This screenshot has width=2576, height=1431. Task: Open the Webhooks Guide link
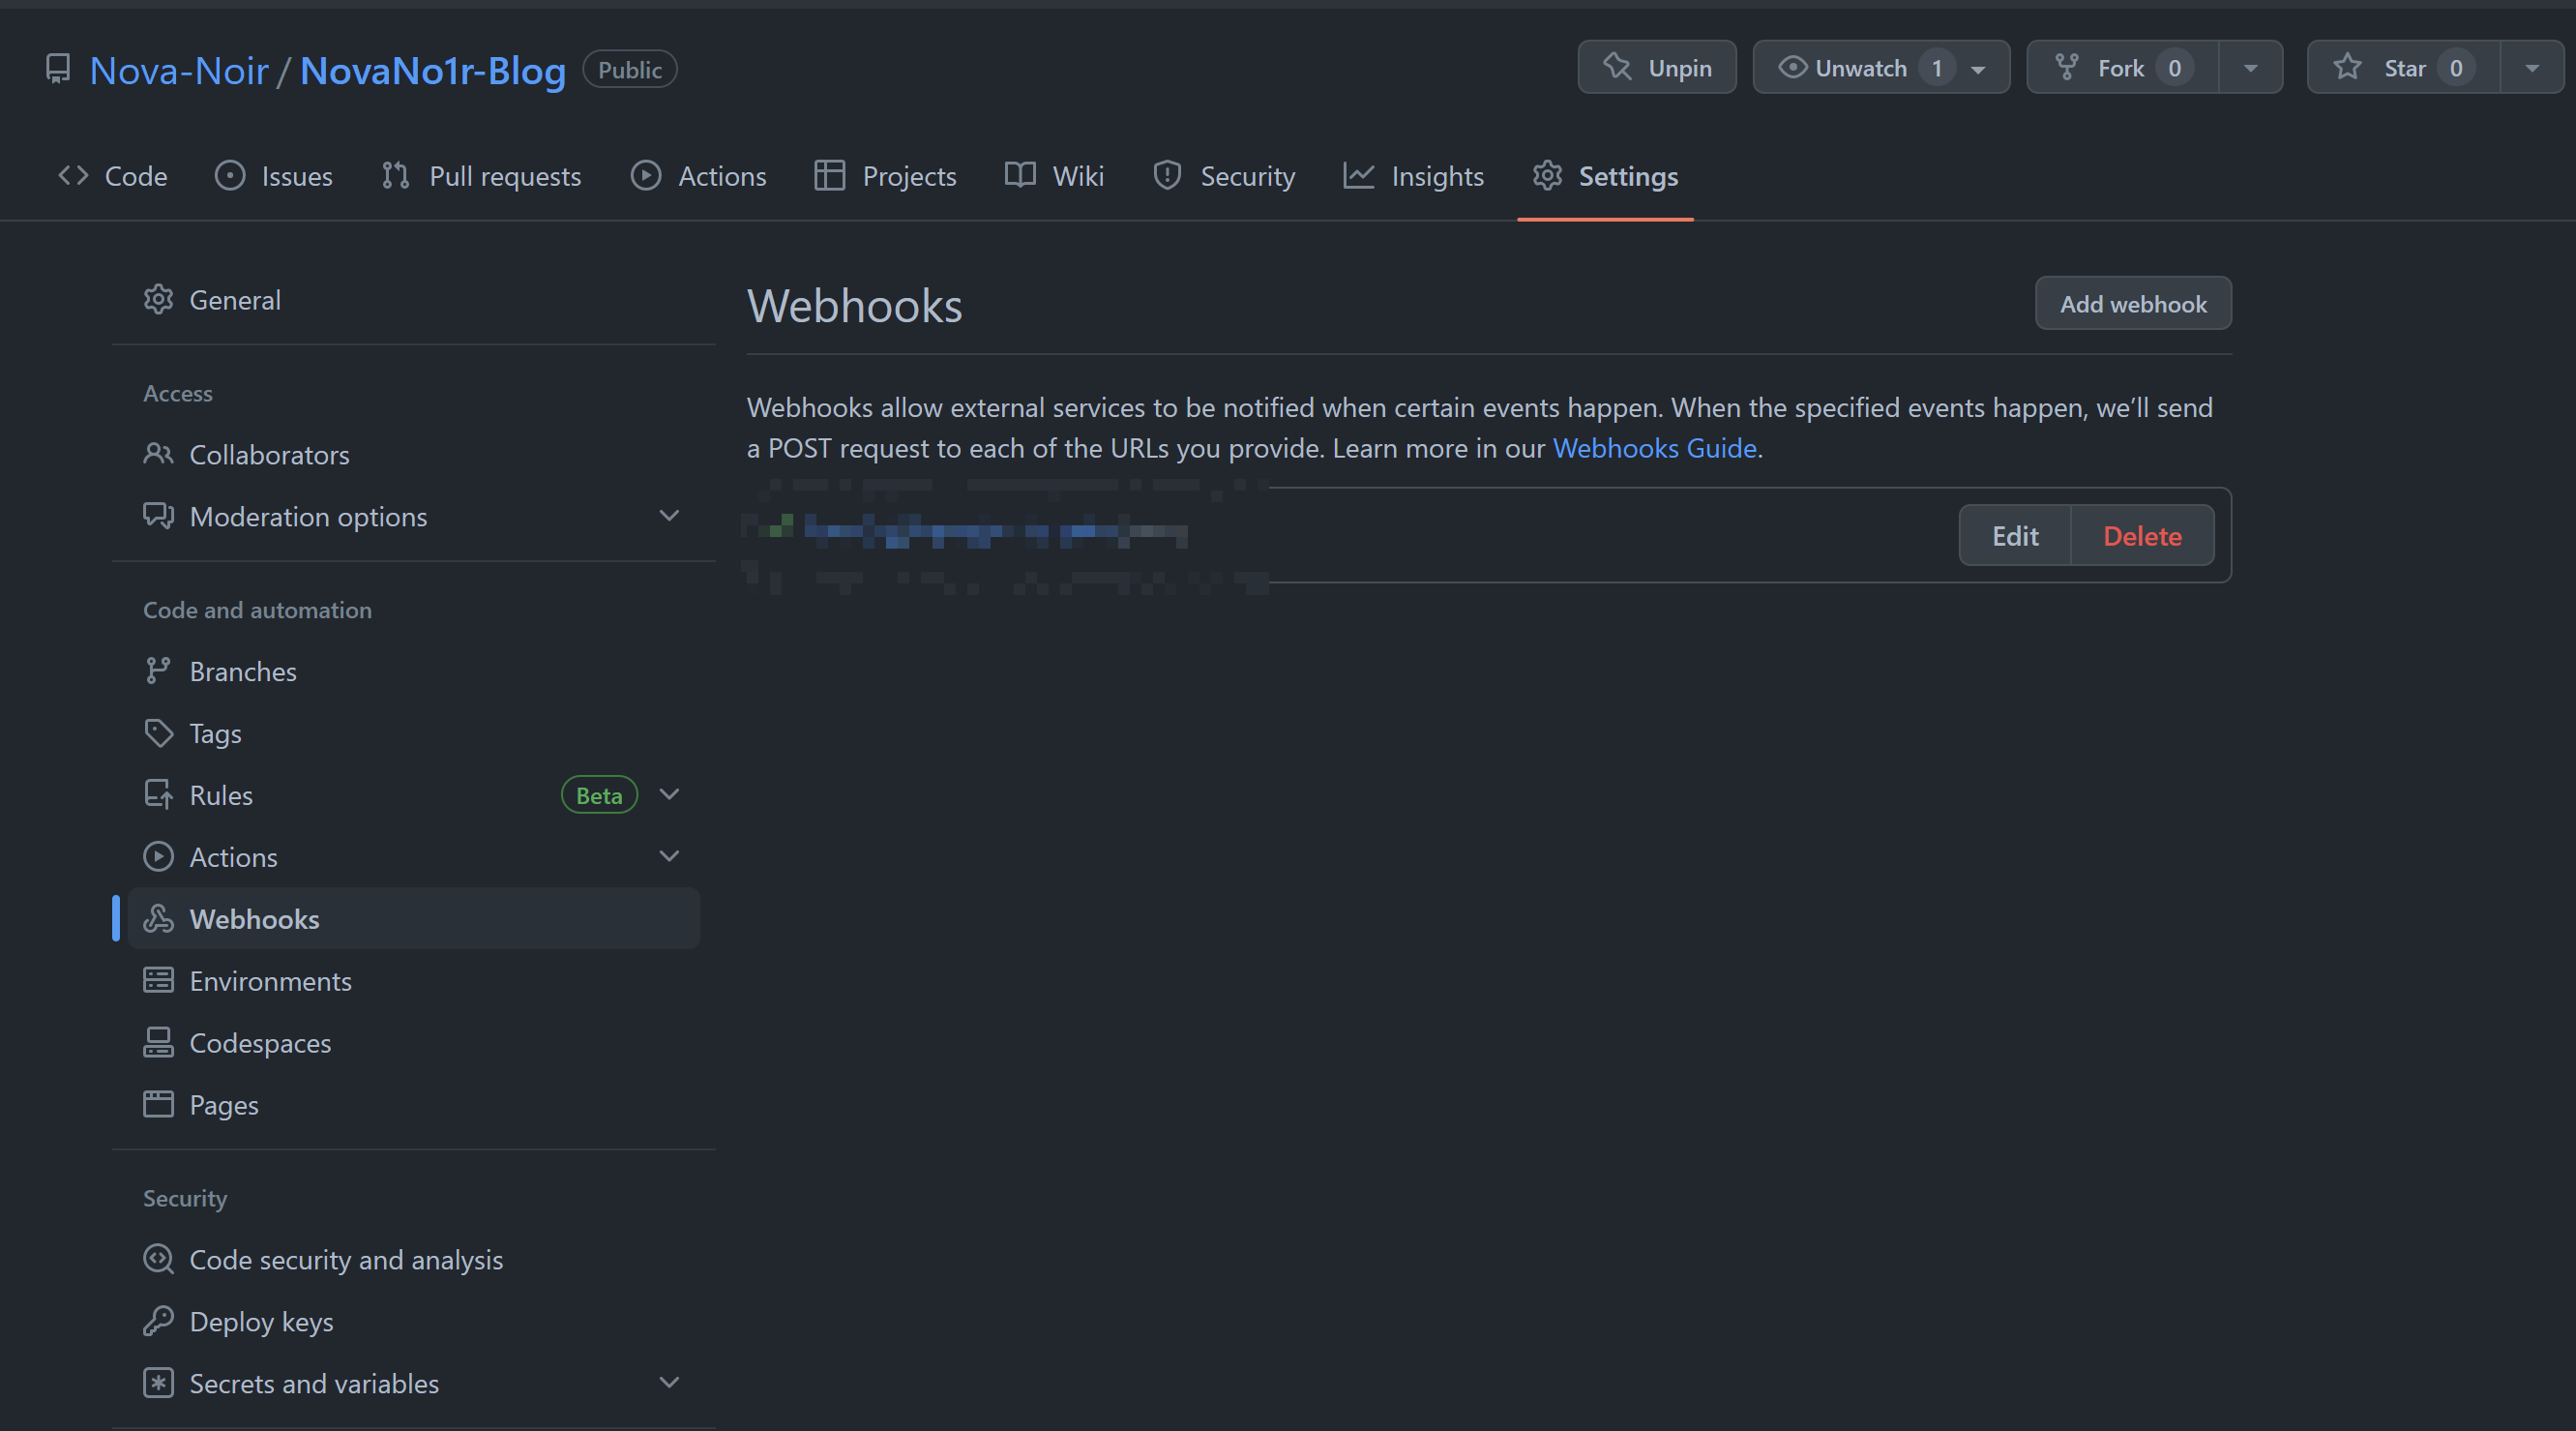tap(1654, 448)
